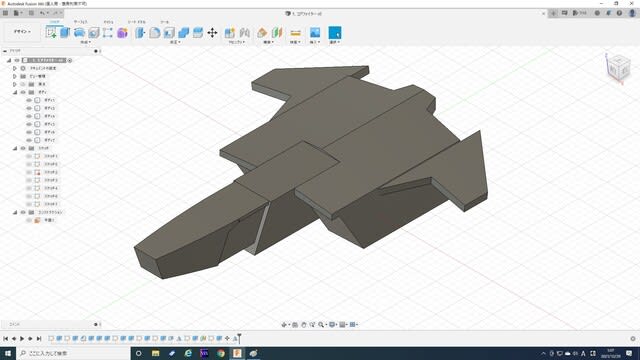Play the timeline history

[x=22, y=338]
